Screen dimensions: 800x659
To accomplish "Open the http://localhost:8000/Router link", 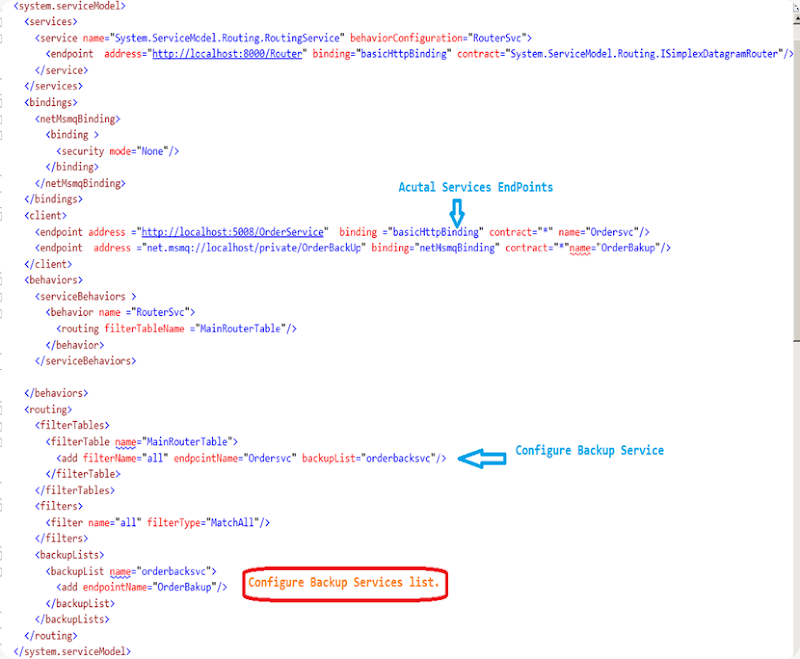I will [227, 54].
